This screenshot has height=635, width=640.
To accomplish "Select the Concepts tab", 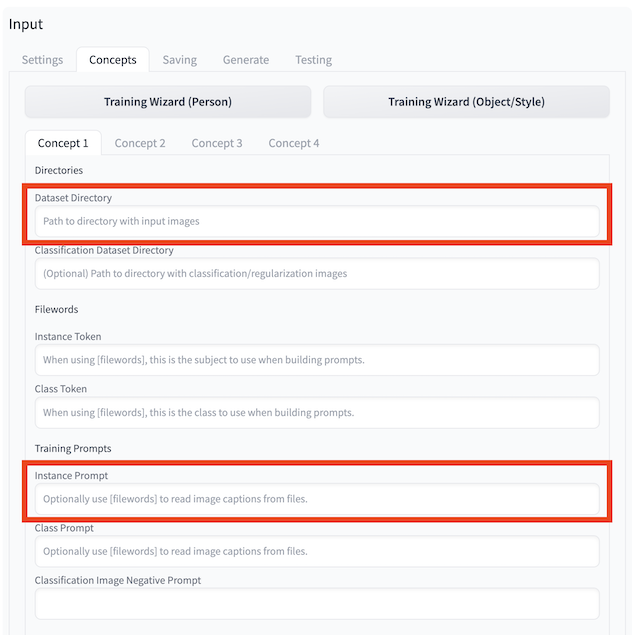I will point(113,60).
